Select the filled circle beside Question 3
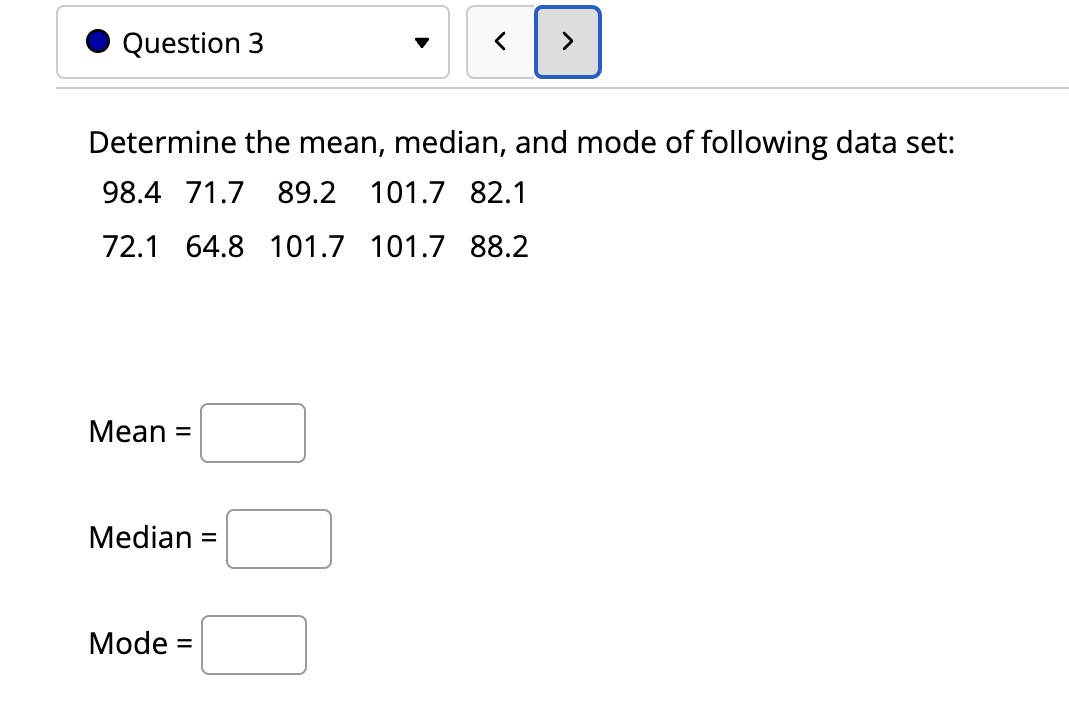The image size is (1069, 727). (97, 41)
